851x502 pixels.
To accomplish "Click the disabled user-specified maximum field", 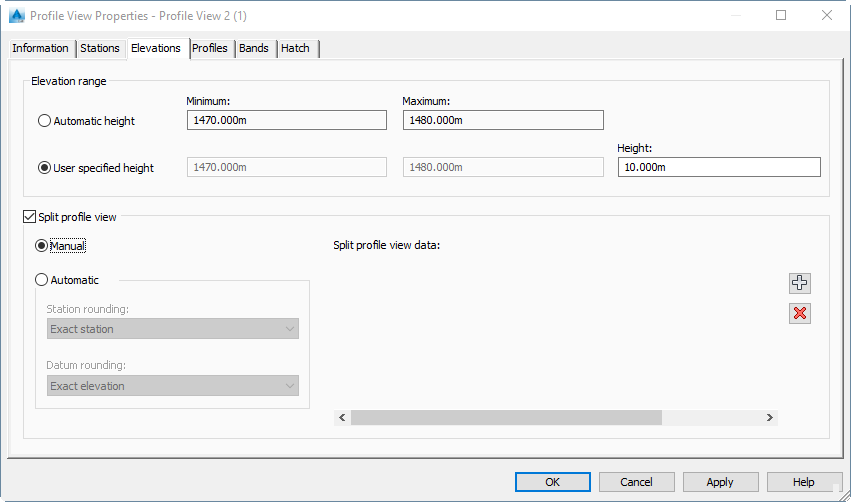I will pos(503,167).
